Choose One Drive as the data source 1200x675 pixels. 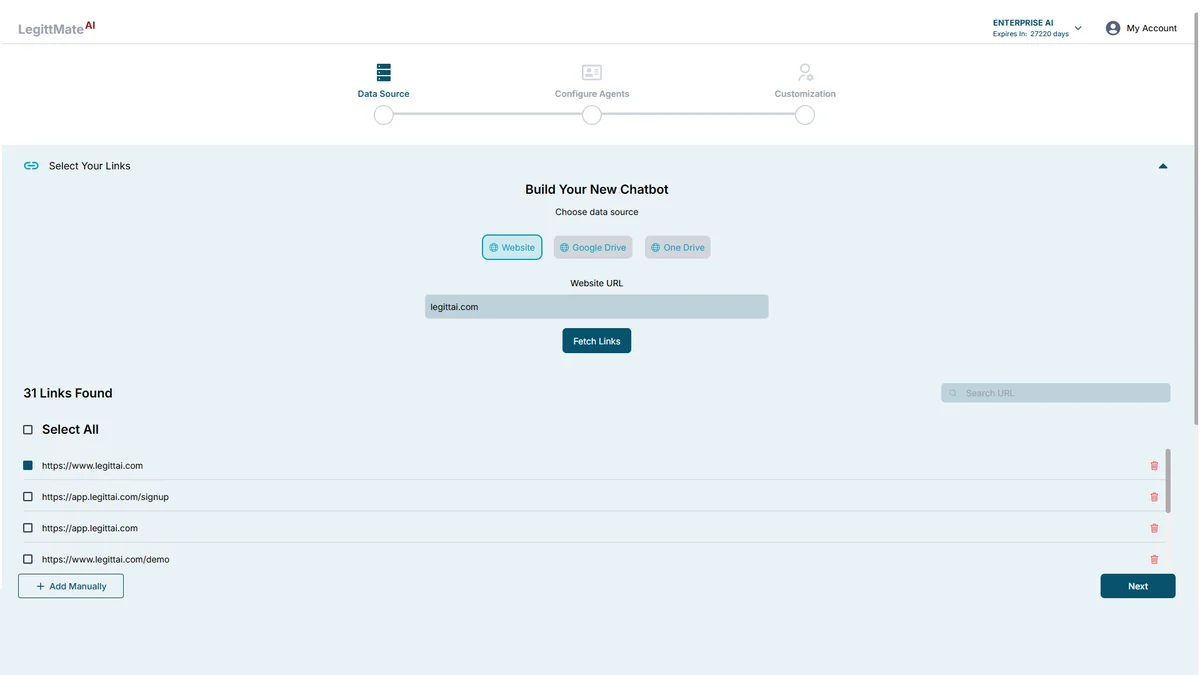[678, 247]
